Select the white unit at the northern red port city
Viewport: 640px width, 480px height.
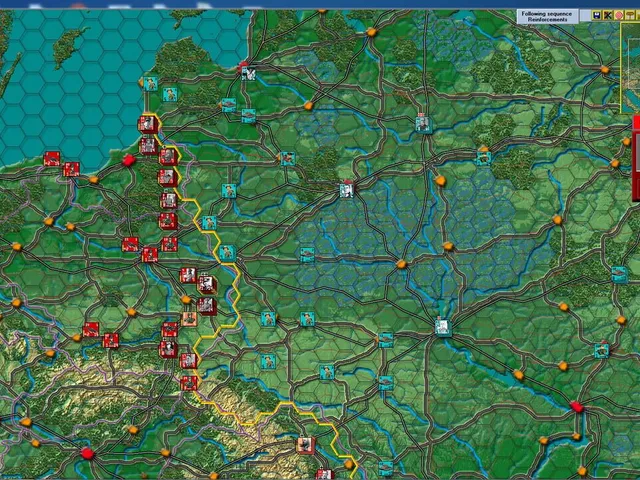(248, 73)
